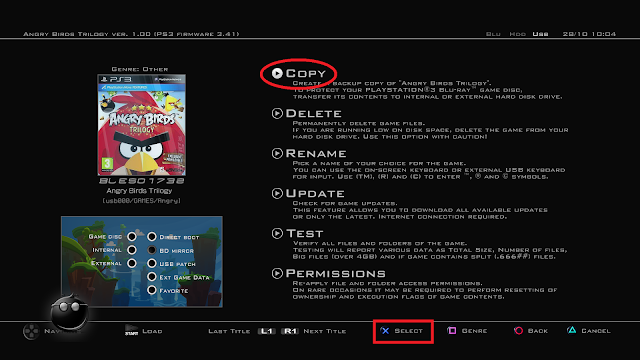Click the play arrow icon beside Update
Screen dimensions: 640x360
coord(277,193)
